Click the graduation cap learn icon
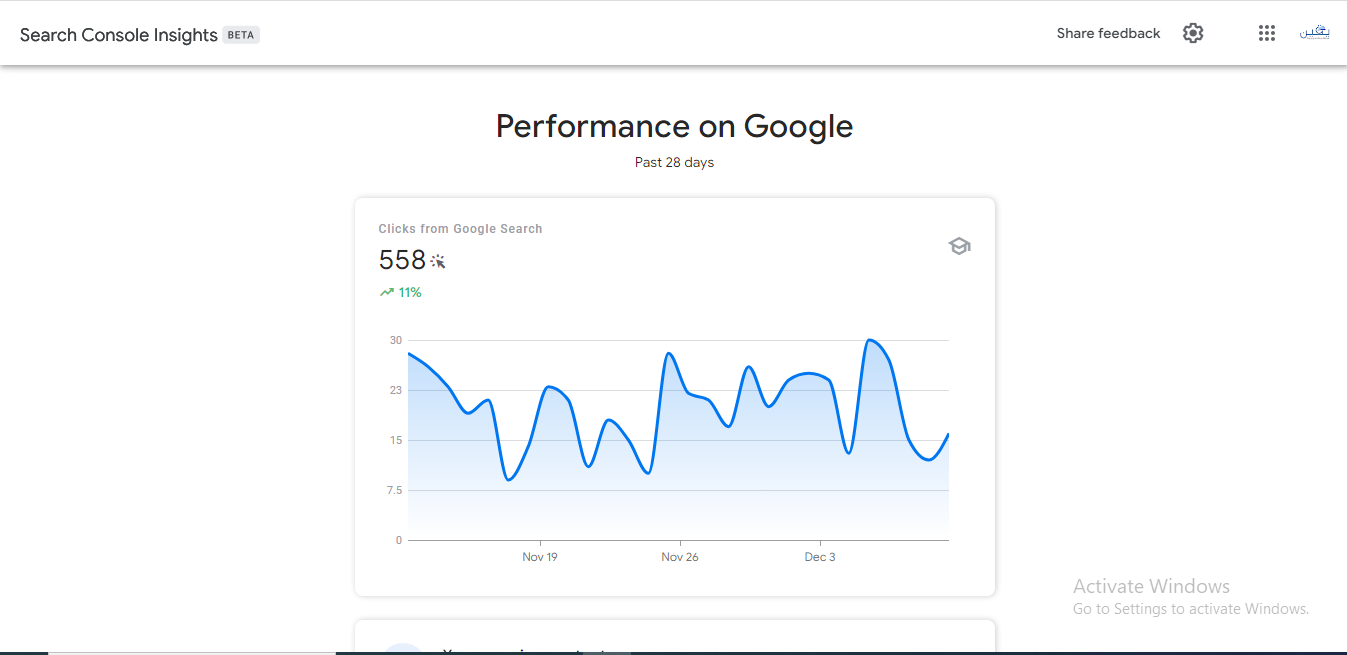The width and height of the screenshot is (1347, 655). (x=959, y=246)
